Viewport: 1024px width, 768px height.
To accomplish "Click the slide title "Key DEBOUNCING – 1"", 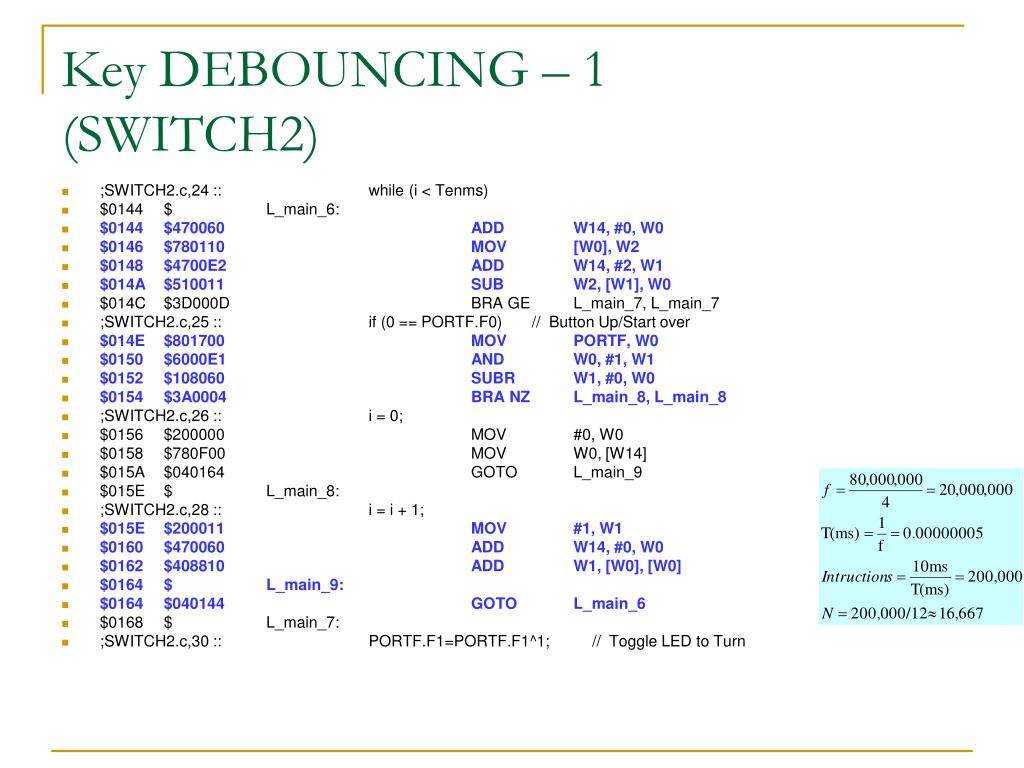I will pos(333,71).
